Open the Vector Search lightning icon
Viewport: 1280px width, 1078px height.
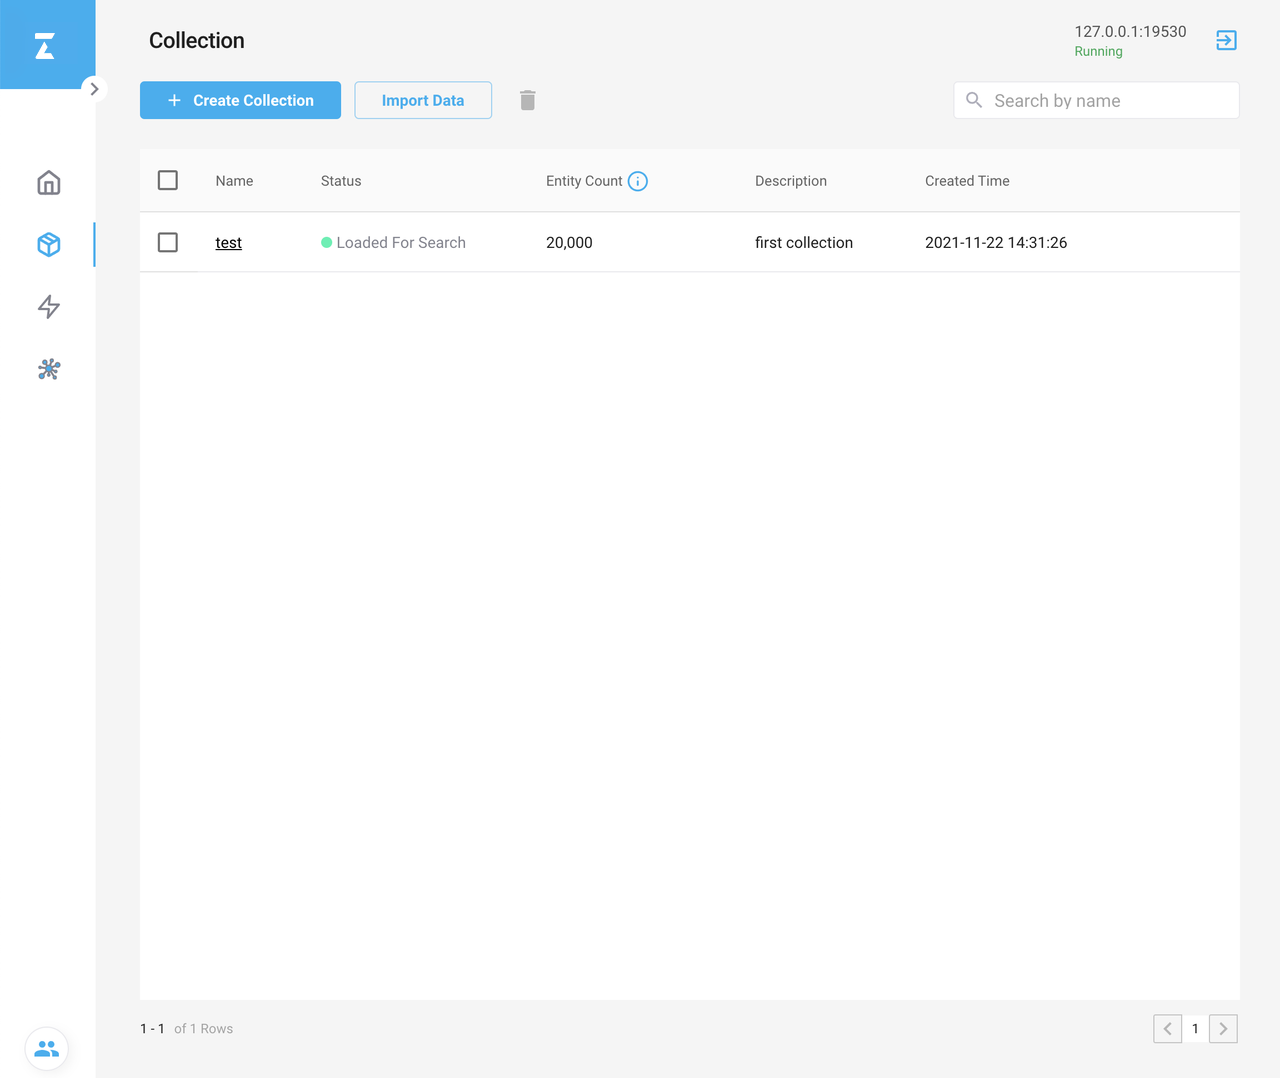click(x=48, y=307)
